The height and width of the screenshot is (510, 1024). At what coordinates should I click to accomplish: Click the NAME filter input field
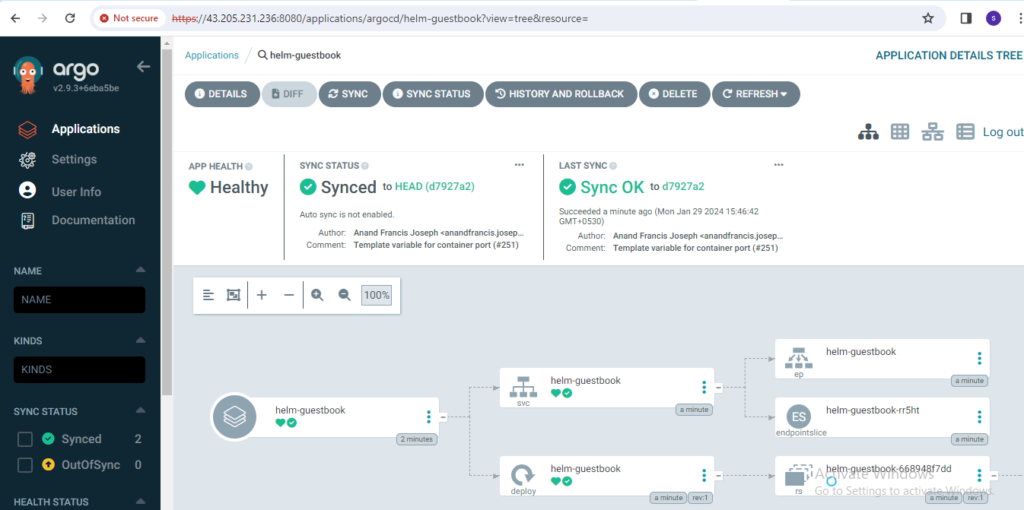coord(79,300)
